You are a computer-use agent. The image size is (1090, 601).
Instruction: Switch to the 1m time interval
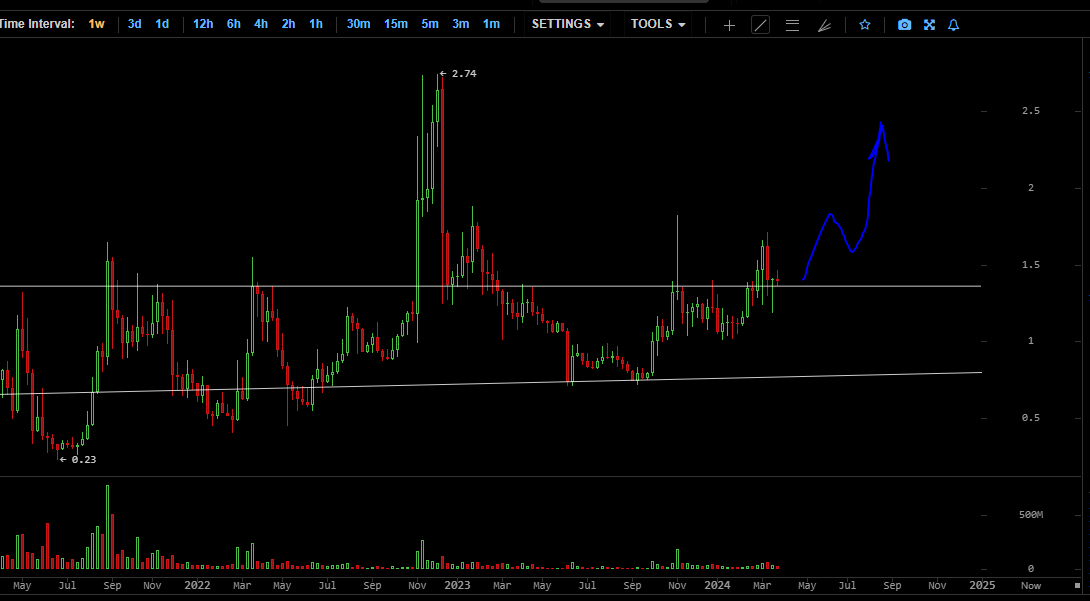tap(491, 24)
